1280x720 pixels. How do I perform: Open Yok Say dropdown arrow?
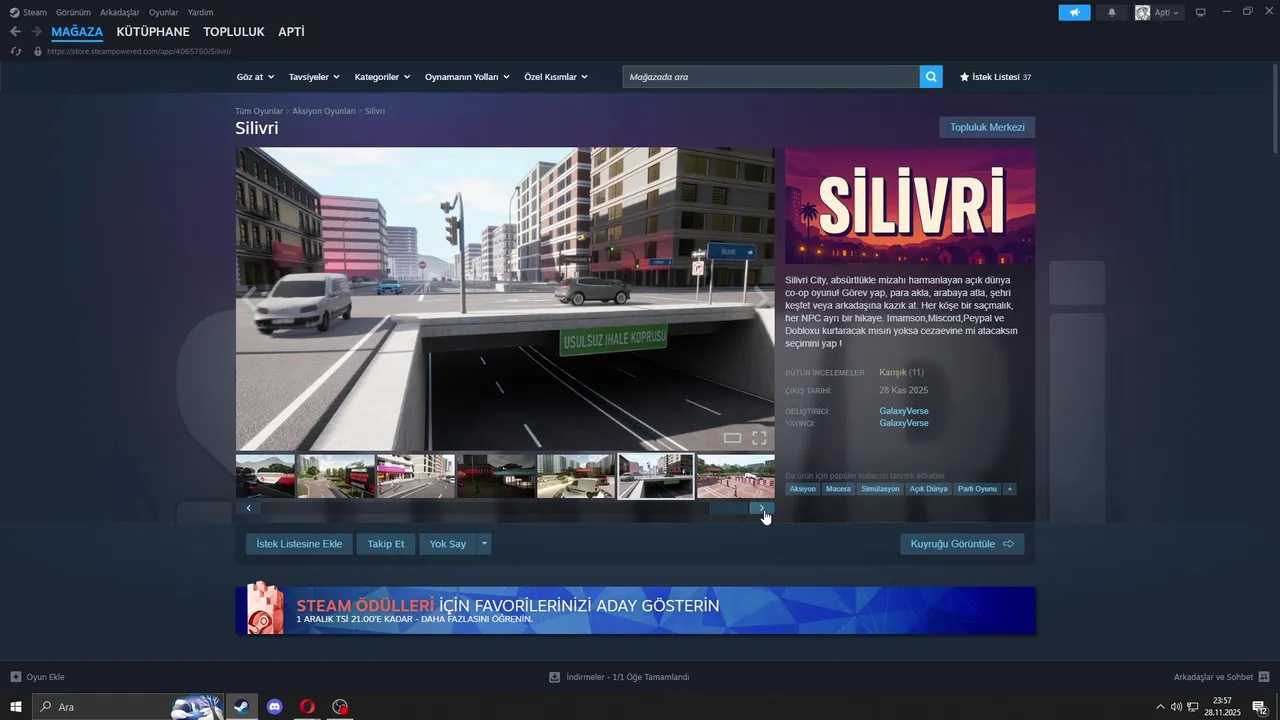484,544
